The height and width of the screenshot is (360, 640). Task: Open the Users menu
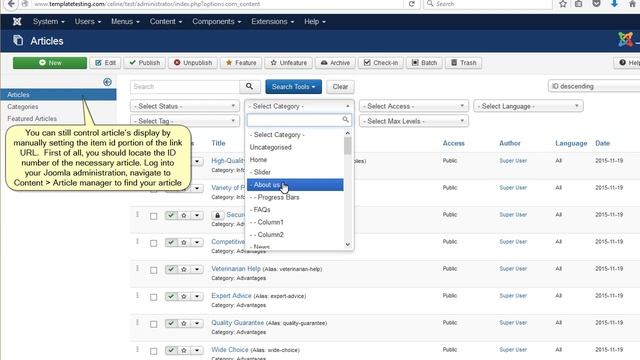88,22
